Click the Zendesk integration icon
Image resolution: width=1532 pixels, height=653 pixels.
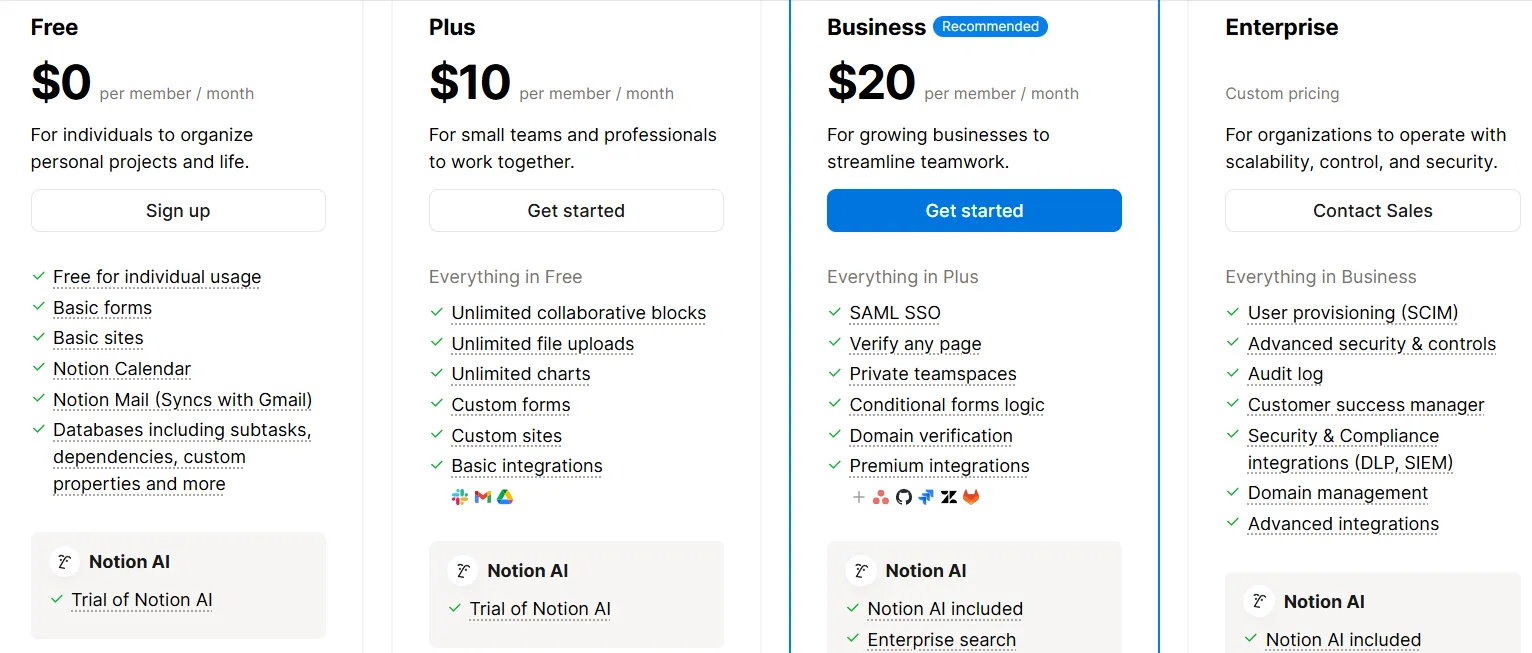[x=949, y=497]
